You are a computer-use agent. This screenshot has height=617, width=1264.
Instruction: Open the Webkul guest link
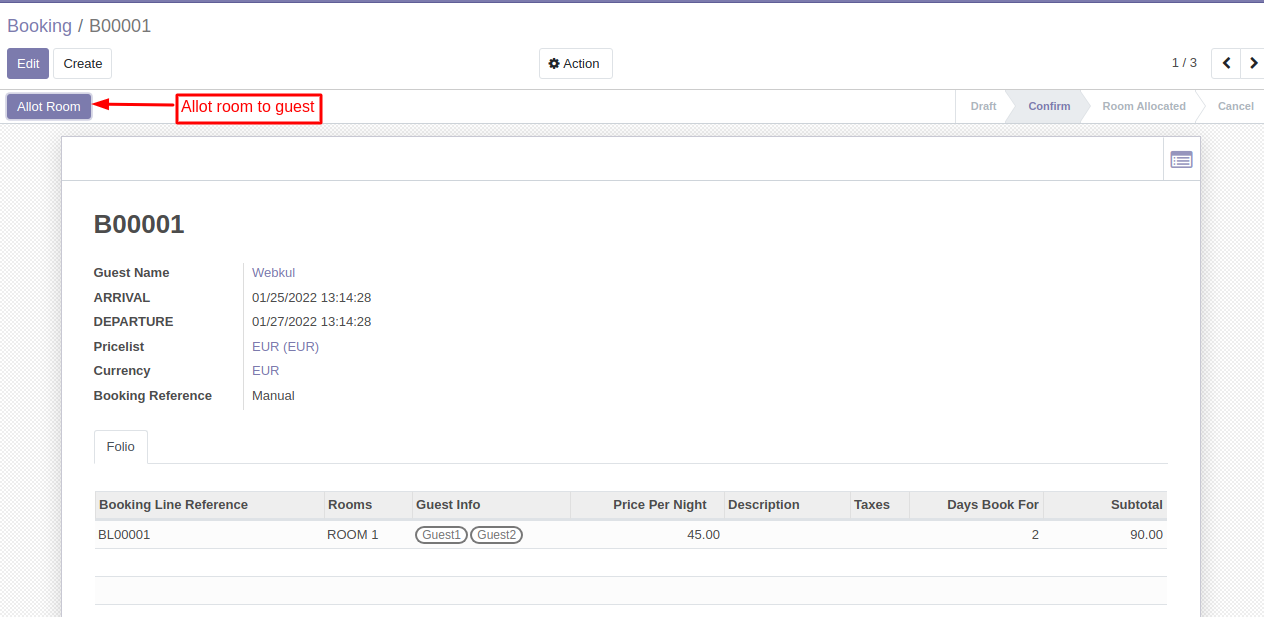[x=273, y=273]
